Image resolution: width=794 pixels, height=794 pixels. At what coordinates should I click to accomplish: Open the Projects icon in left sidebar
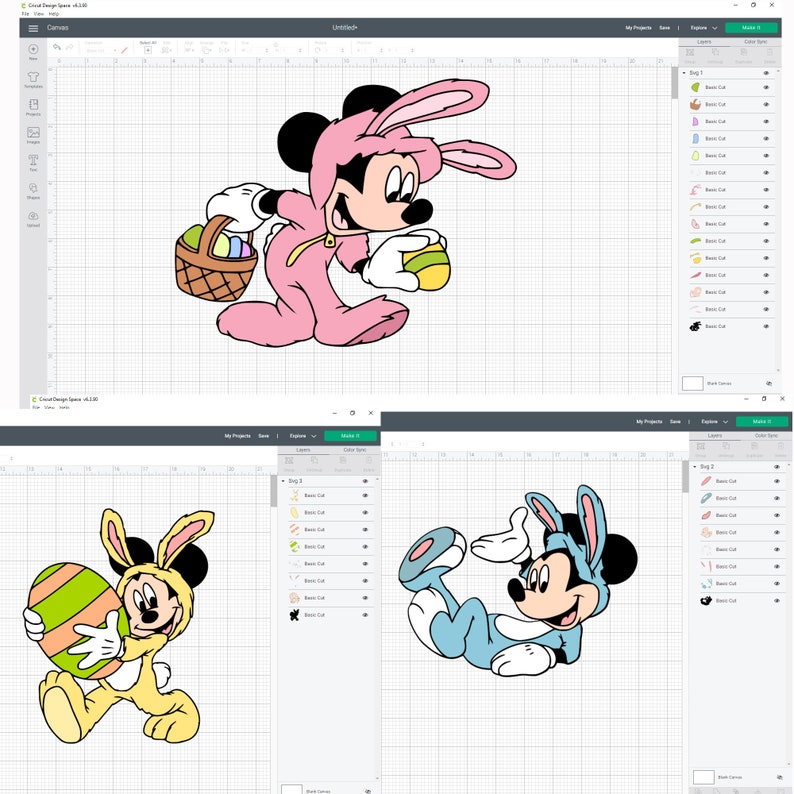[33, 105]
